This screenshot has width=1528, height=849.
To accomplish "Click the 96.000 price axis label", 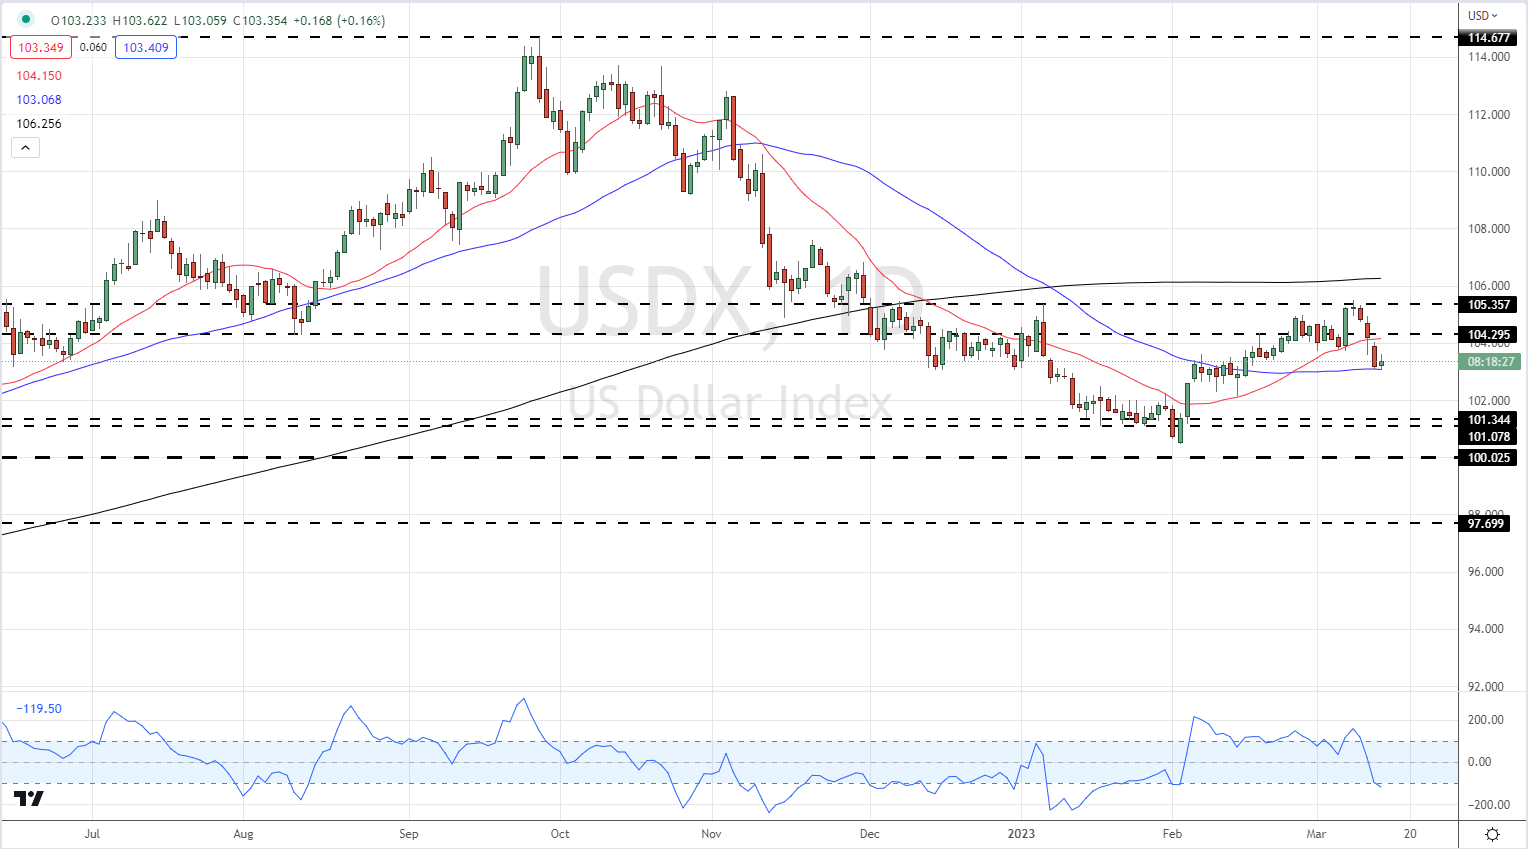I will pos(1486,572).
